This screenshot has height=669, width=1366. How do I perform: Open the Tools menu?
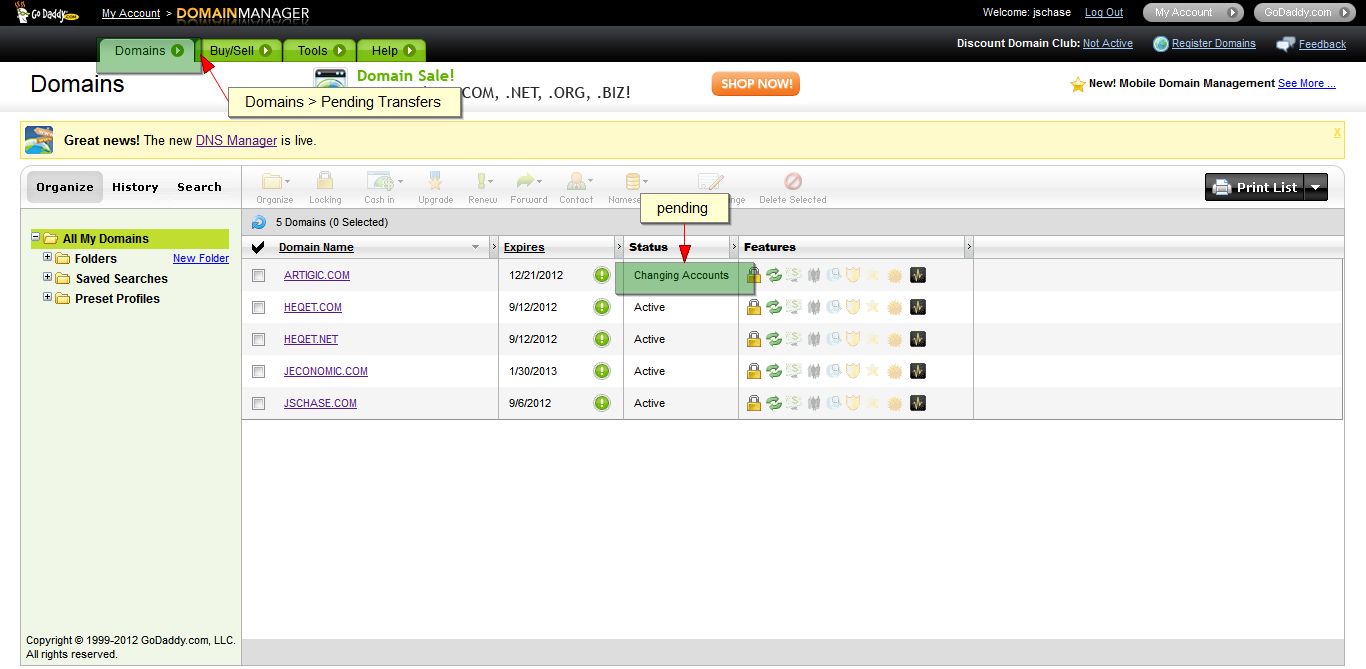(x=320, y=50)
